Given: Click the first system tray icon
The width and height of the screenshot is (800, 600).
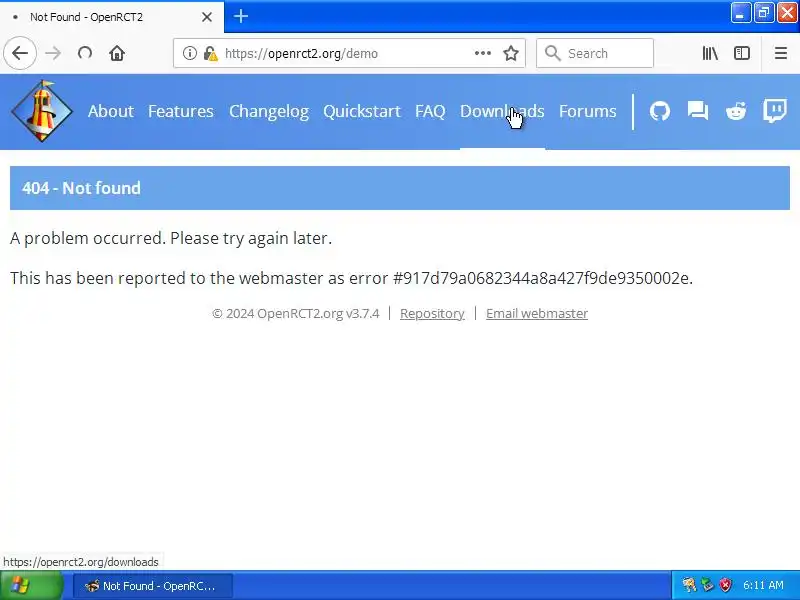Looking at the screenshot, I should (689, 585).
